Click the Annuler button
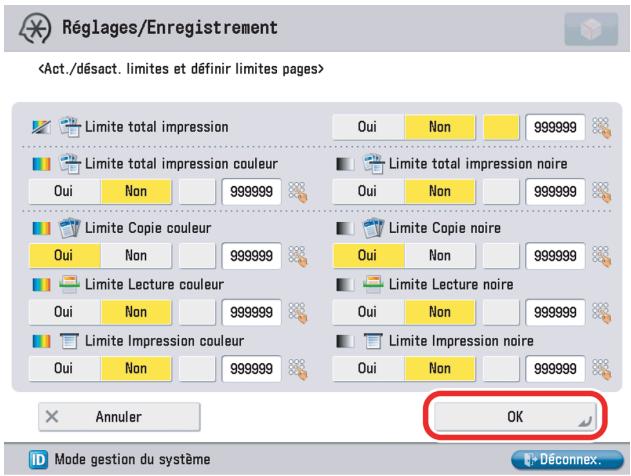 (119, 417)
